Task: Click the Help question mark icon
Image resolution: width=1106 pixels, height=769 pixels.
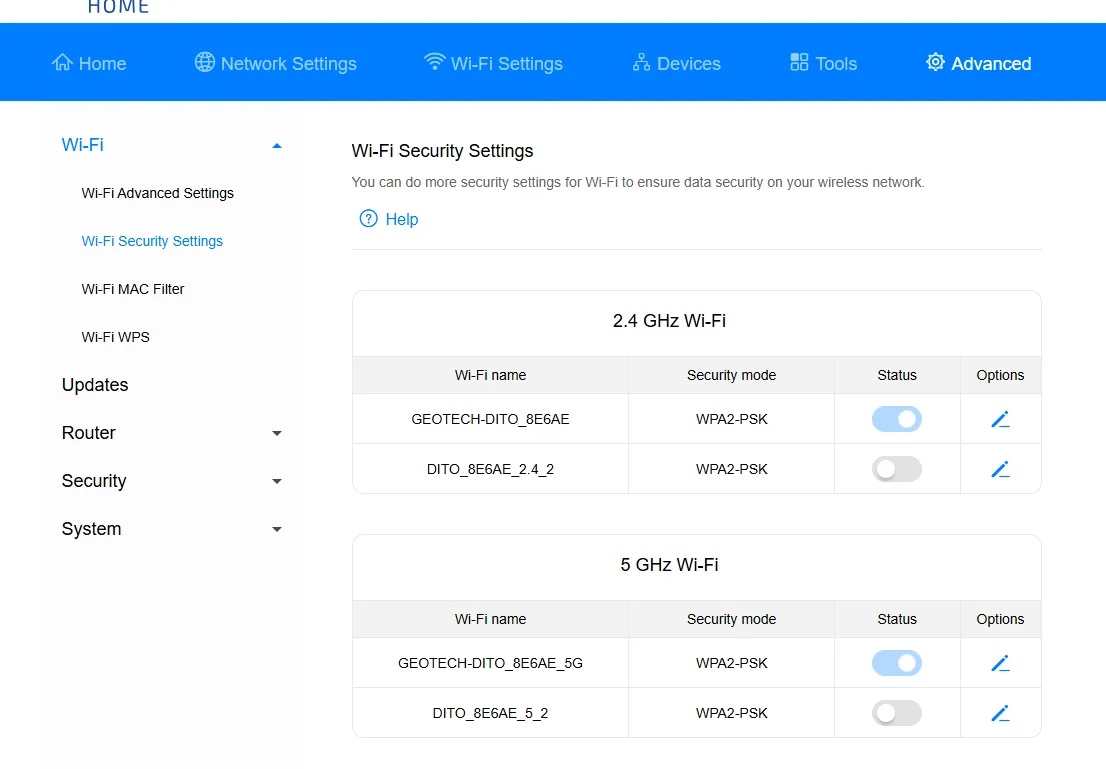Action: pos(368,219)
